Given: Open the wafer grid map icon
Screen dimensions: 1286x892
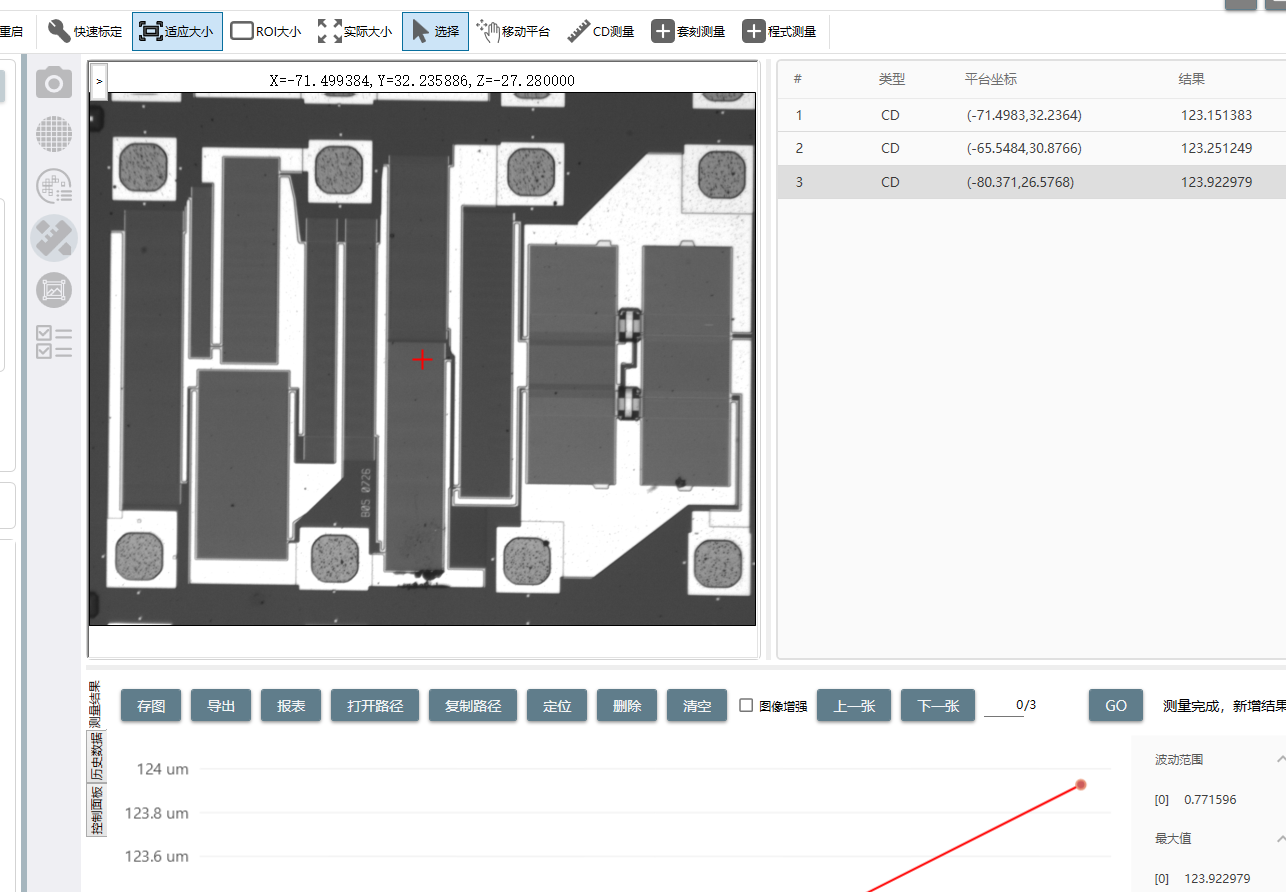Looking at the screenshot, I should [x=54, y=134].
